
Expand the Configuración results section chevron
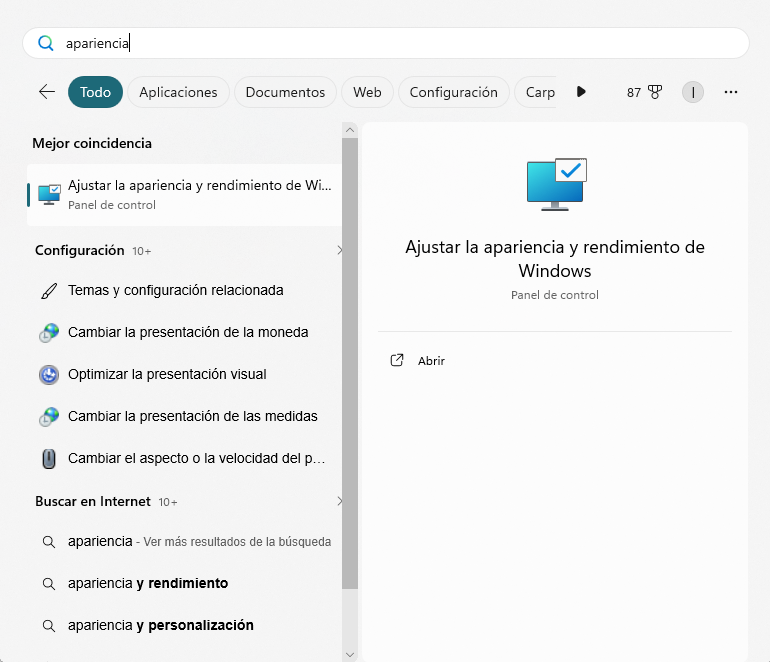[339, 250]
